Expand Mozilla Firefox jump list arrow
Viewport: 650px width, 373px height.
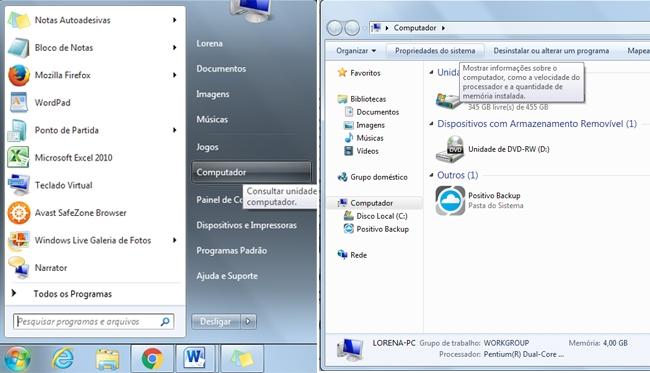pos(175,75)
